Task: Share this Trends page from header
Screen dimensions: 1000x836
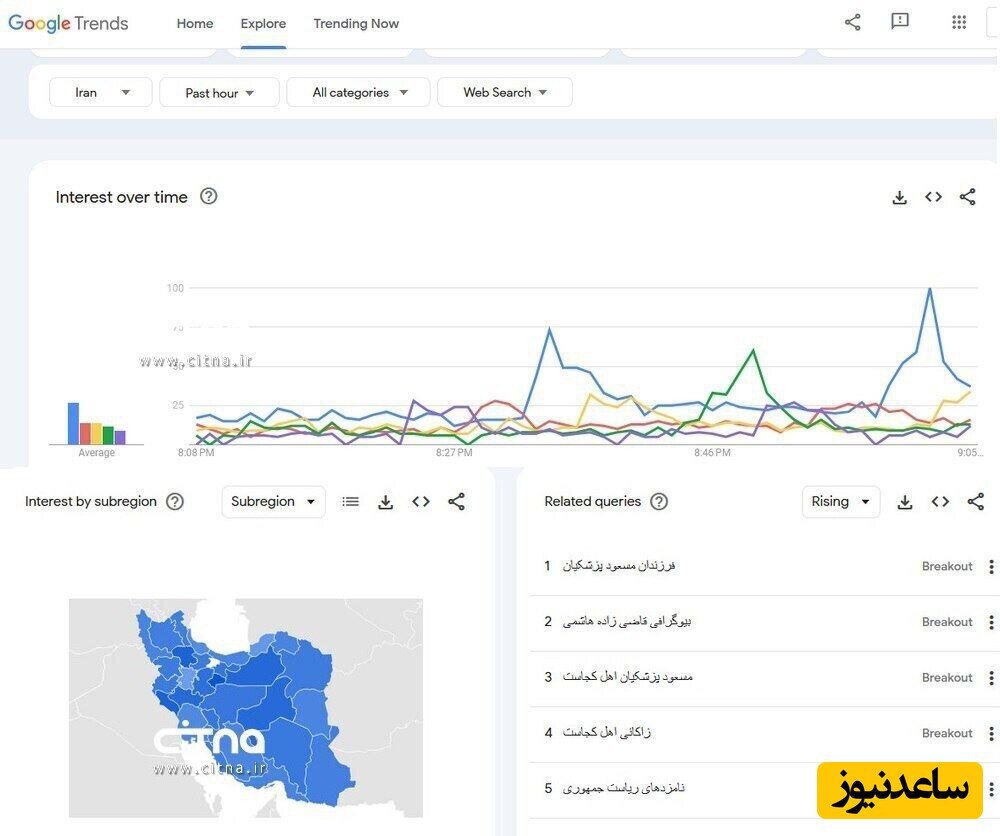Action: (853, 22)
